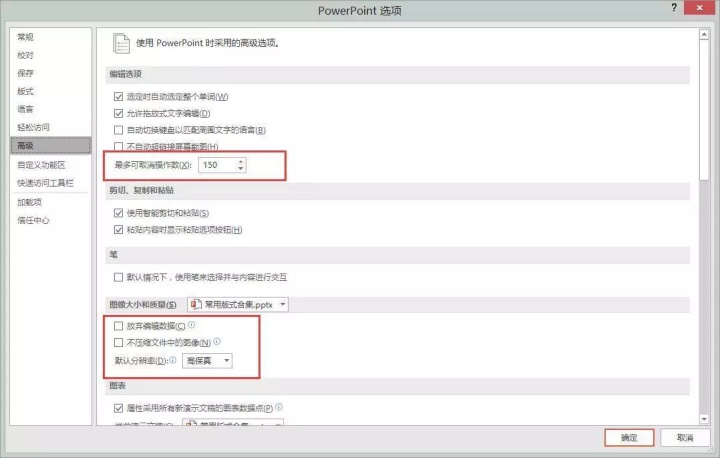Image resolution: width=720 pixels, height=458 pixels.
Task: Click the 取消 button
Action: pyautogui.click(x=685, y=438)
